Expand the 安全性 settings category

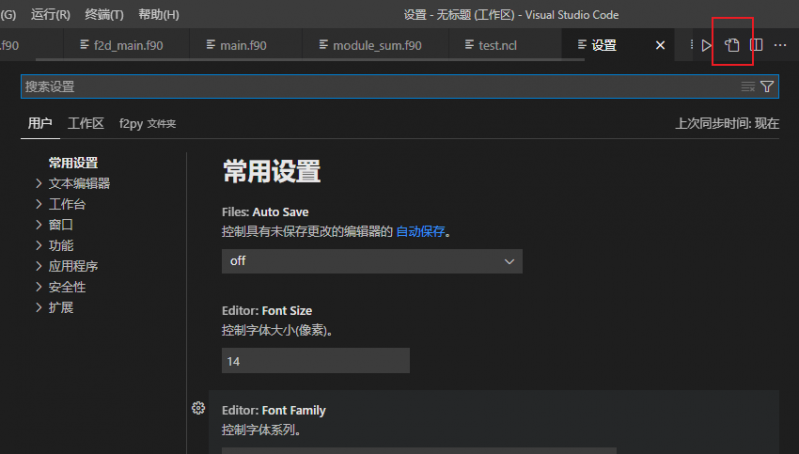point(66,287)
